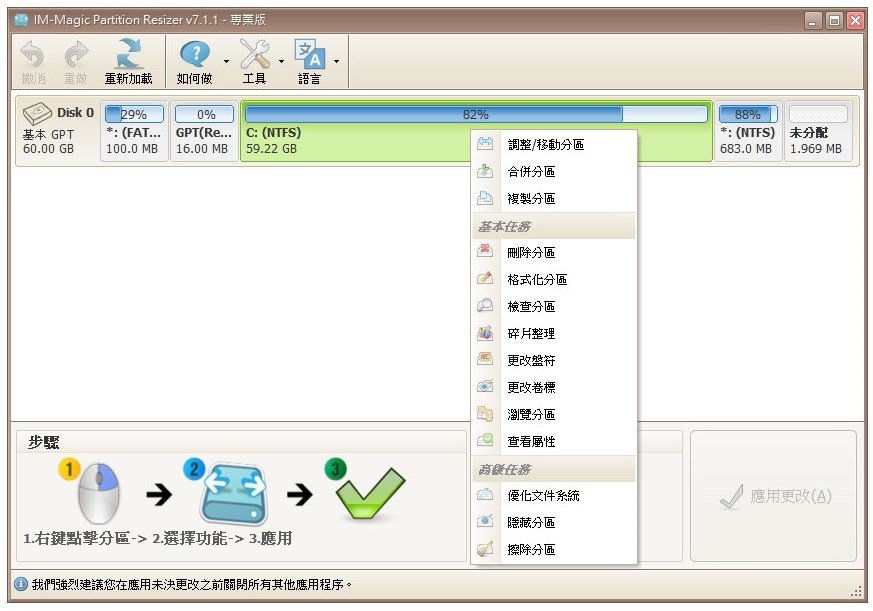
Task: Click the info icon in the status bar
Action: (20, 584)
